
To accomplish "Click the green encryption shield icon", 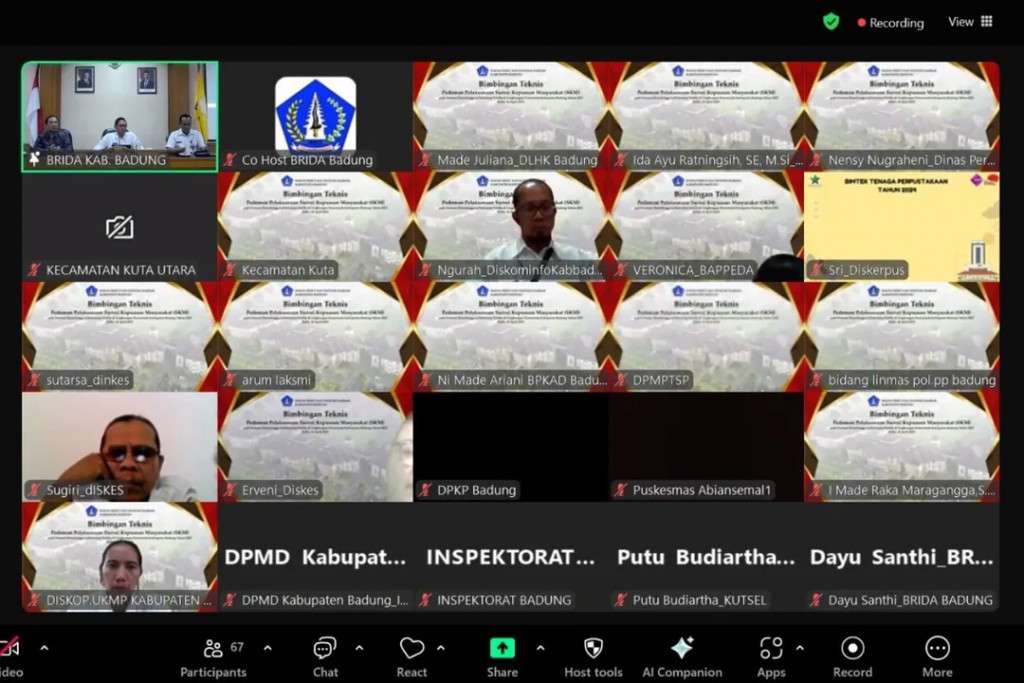I will point(831,22).
